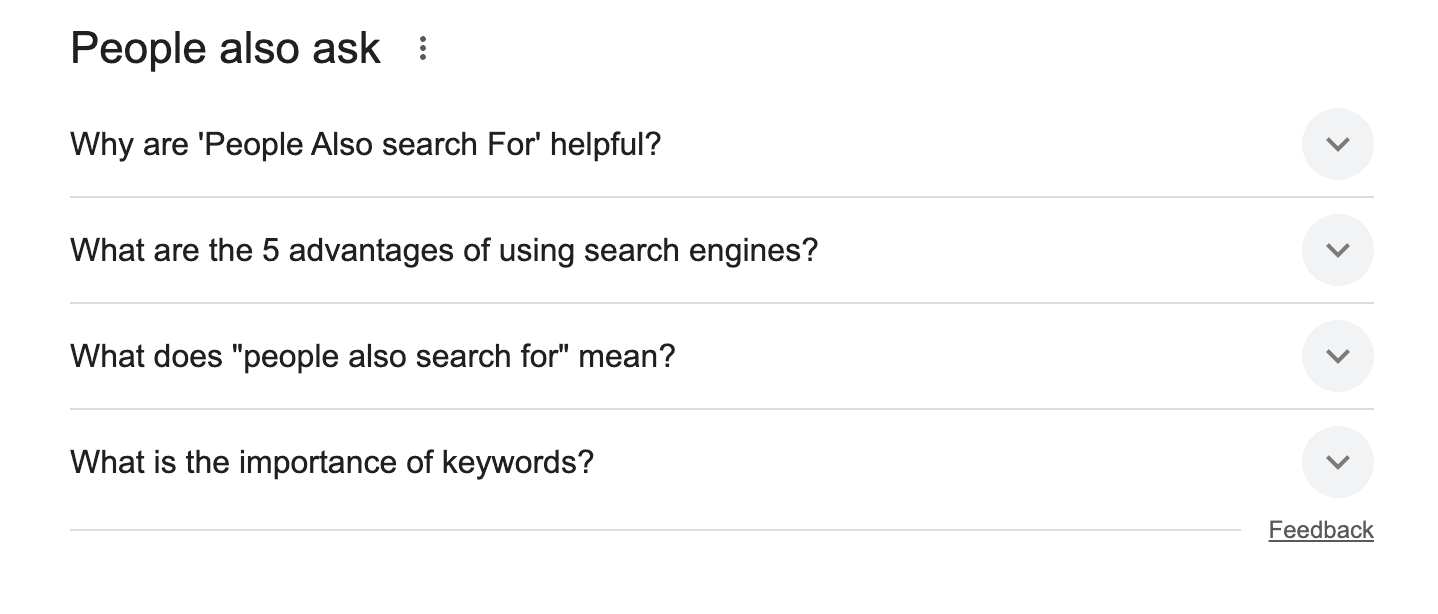Click the kebab menu next to People also ask
The width and height of the screenshot is (1438, 614).
pyautogui.click(x=423, y=48)
